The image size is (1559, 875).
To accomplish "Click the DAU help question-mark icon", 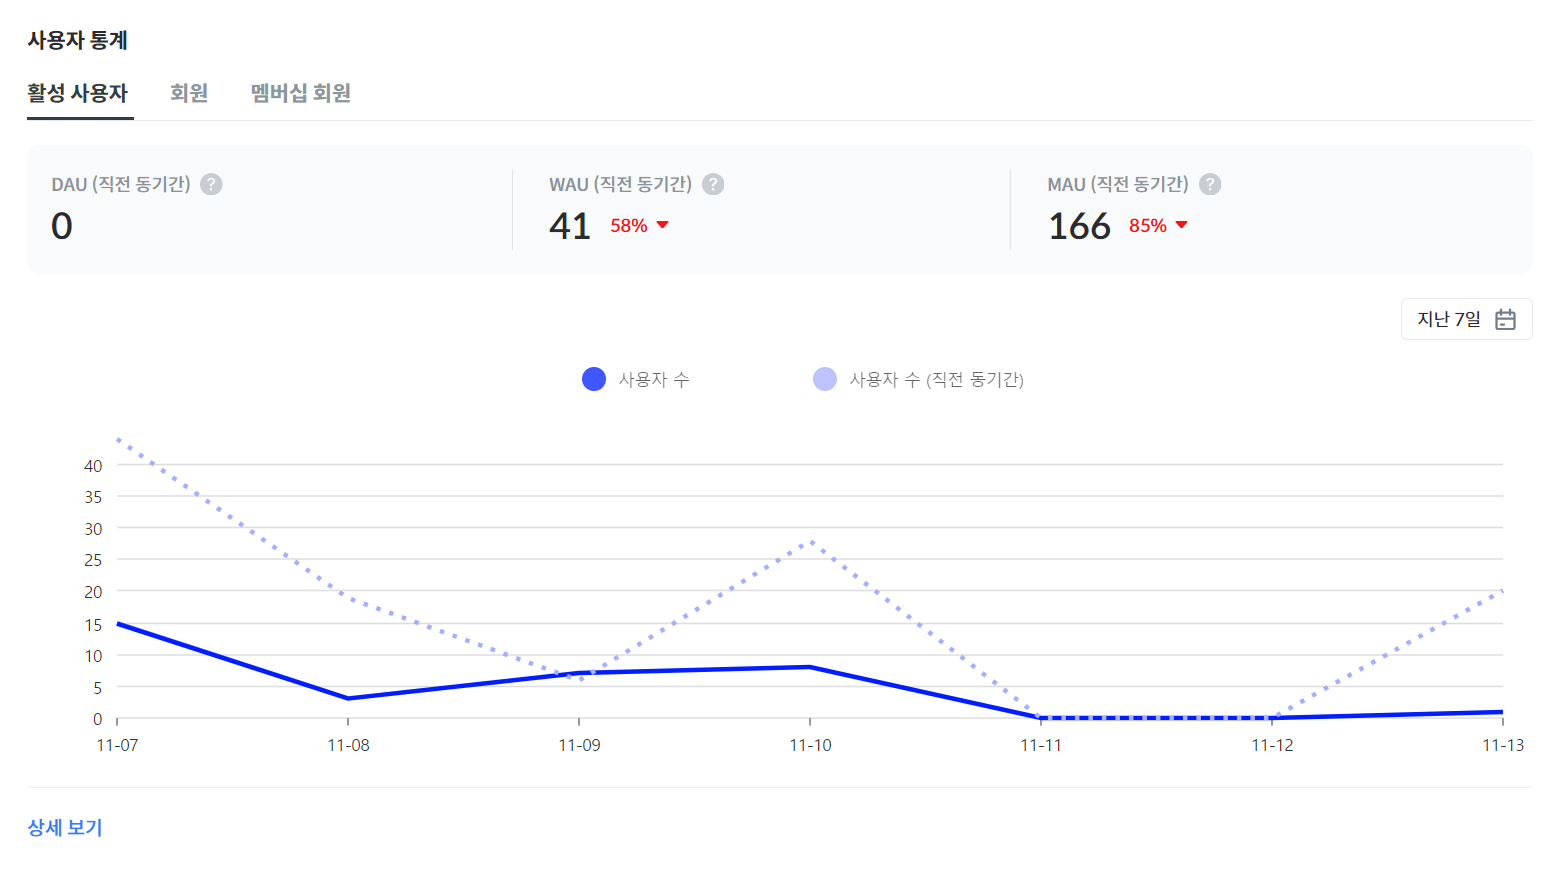I will 211,184.
